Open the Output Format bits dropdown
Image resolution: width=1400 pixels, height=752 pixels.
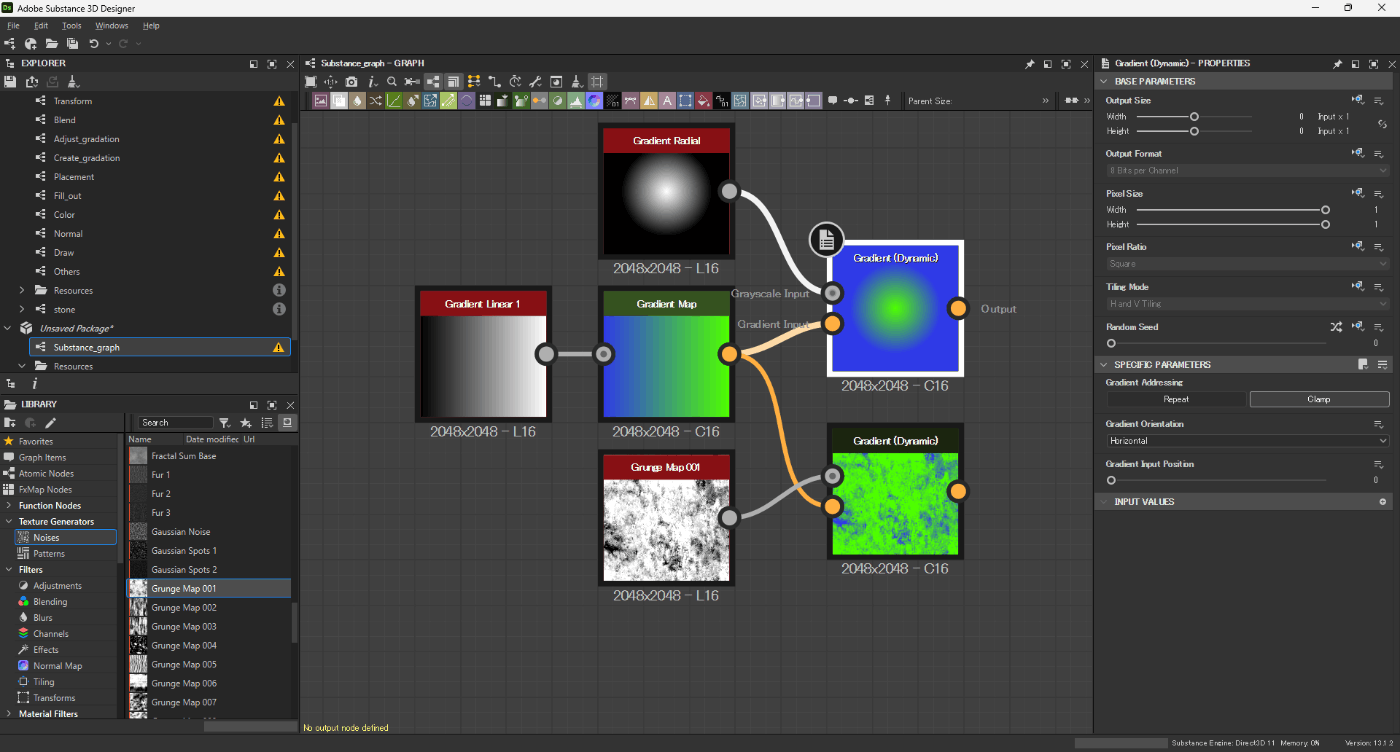(x=1247, y=171)
